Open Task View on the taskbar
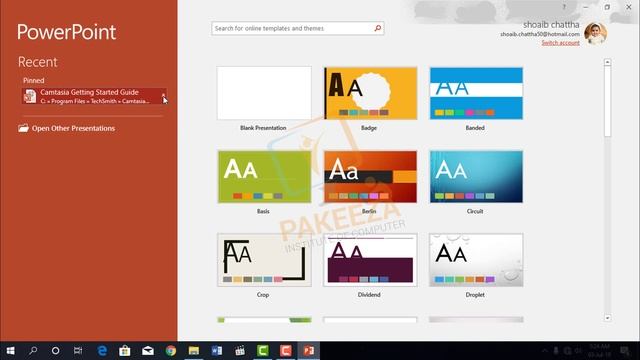This screenshot has width=640, height=360. (78, 351)
